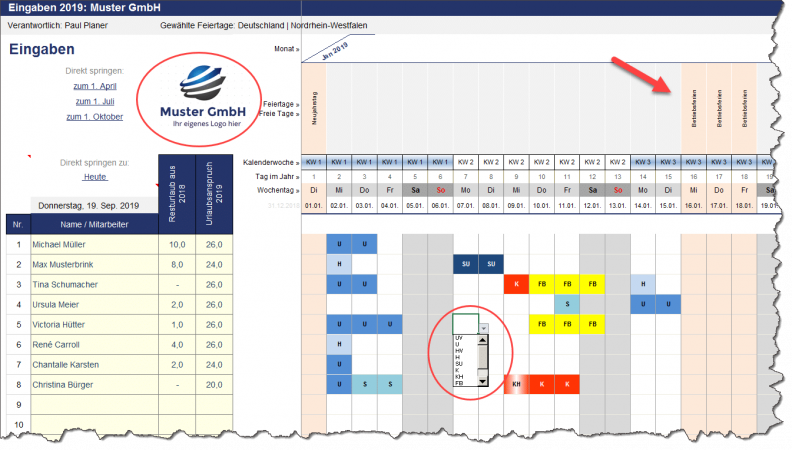Select 'FB' entry in the dropdown list
The height and width of the screenshot is (450, 792).
coord(459,383)
